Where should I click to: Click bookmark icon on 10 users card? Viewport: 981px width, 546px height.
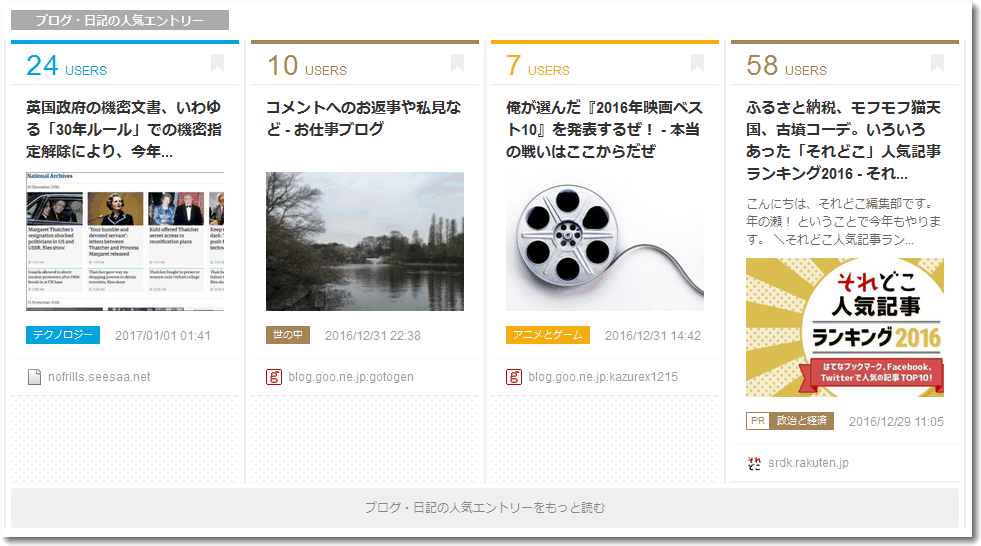tap(457, 64)
